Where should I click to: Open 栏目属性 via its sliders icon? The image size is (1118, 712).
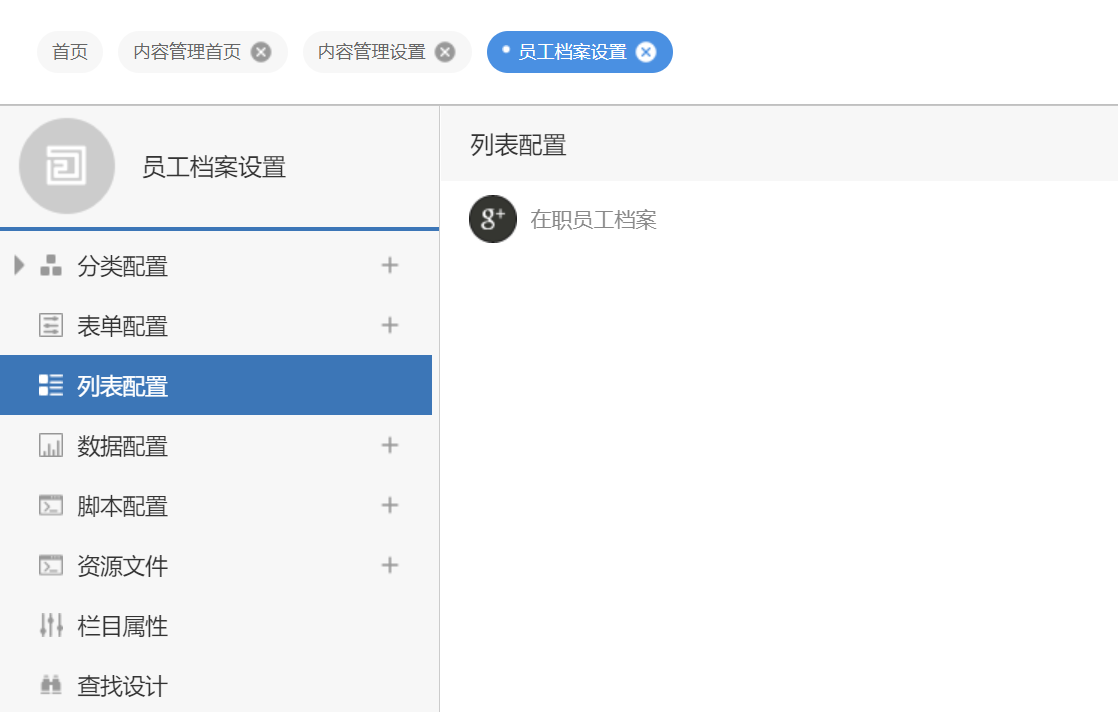[x=50, y=625]
